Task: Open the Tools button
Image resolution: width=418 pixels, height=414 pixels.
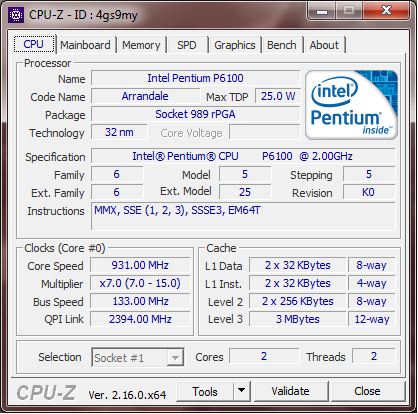Action: (205, 392)
